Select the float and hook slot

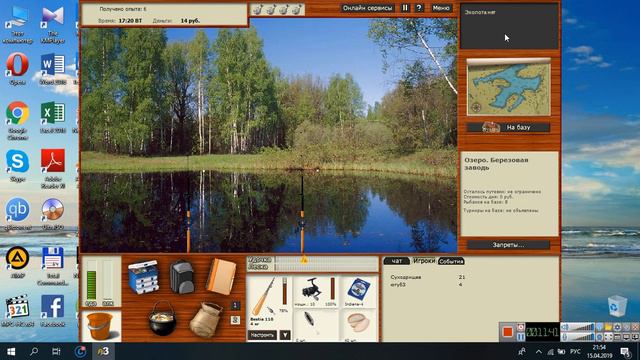click(x=315, y=325)
